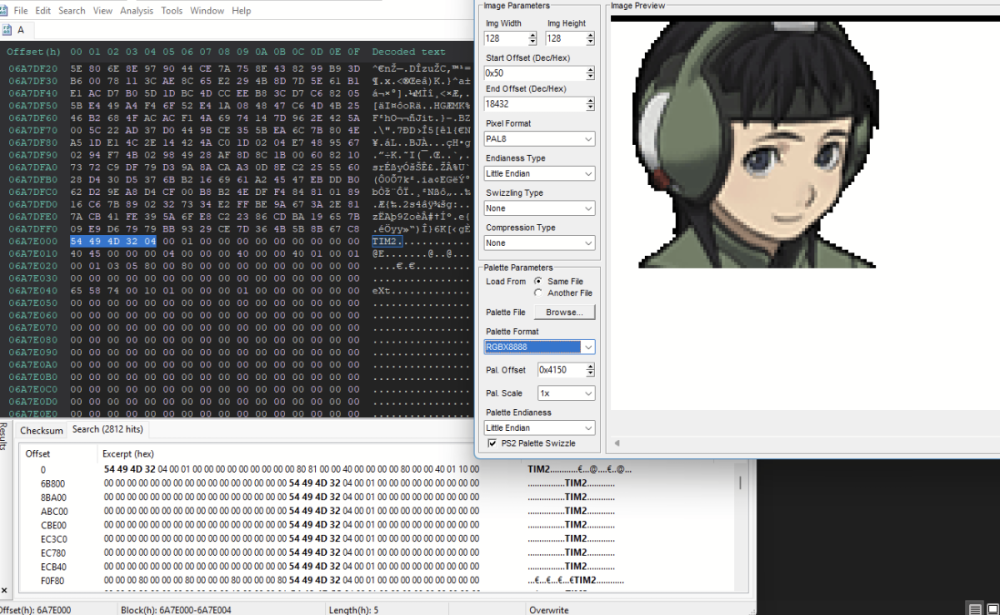Select the search result at offset 8BA00

click(376, 498)
